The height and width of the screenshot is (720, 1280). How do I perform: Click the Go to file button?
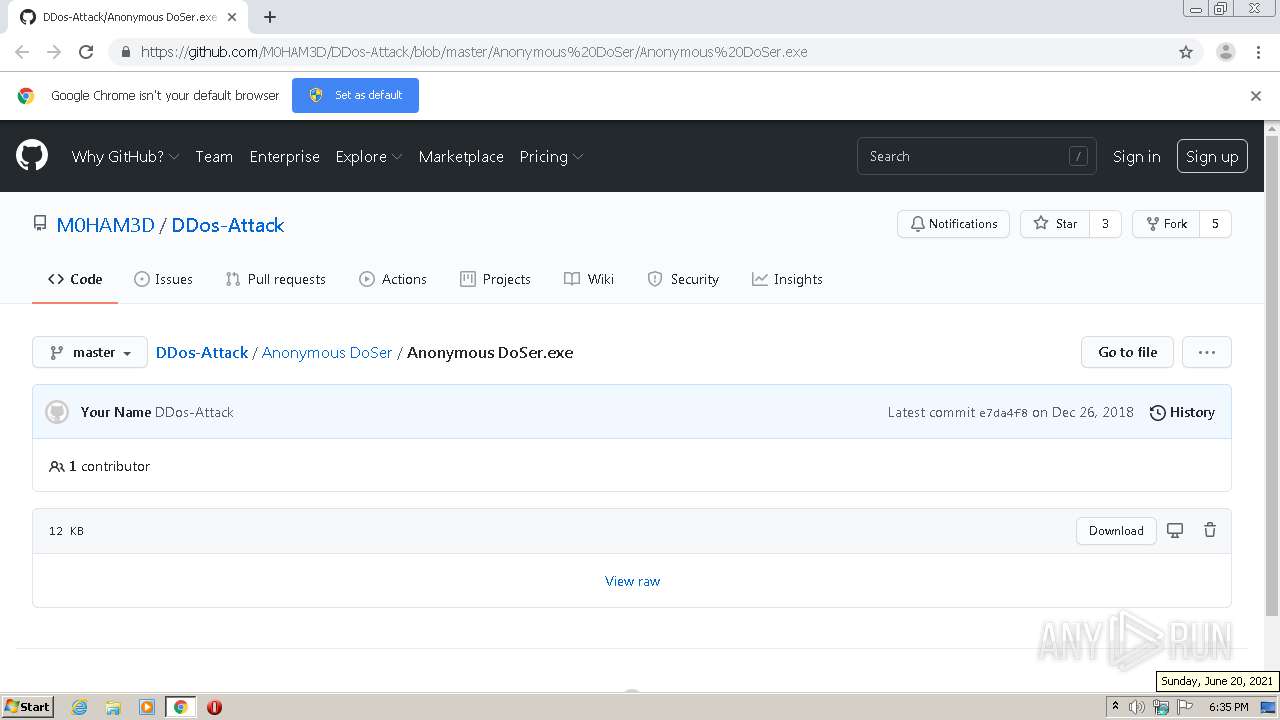pos(1127,352)
